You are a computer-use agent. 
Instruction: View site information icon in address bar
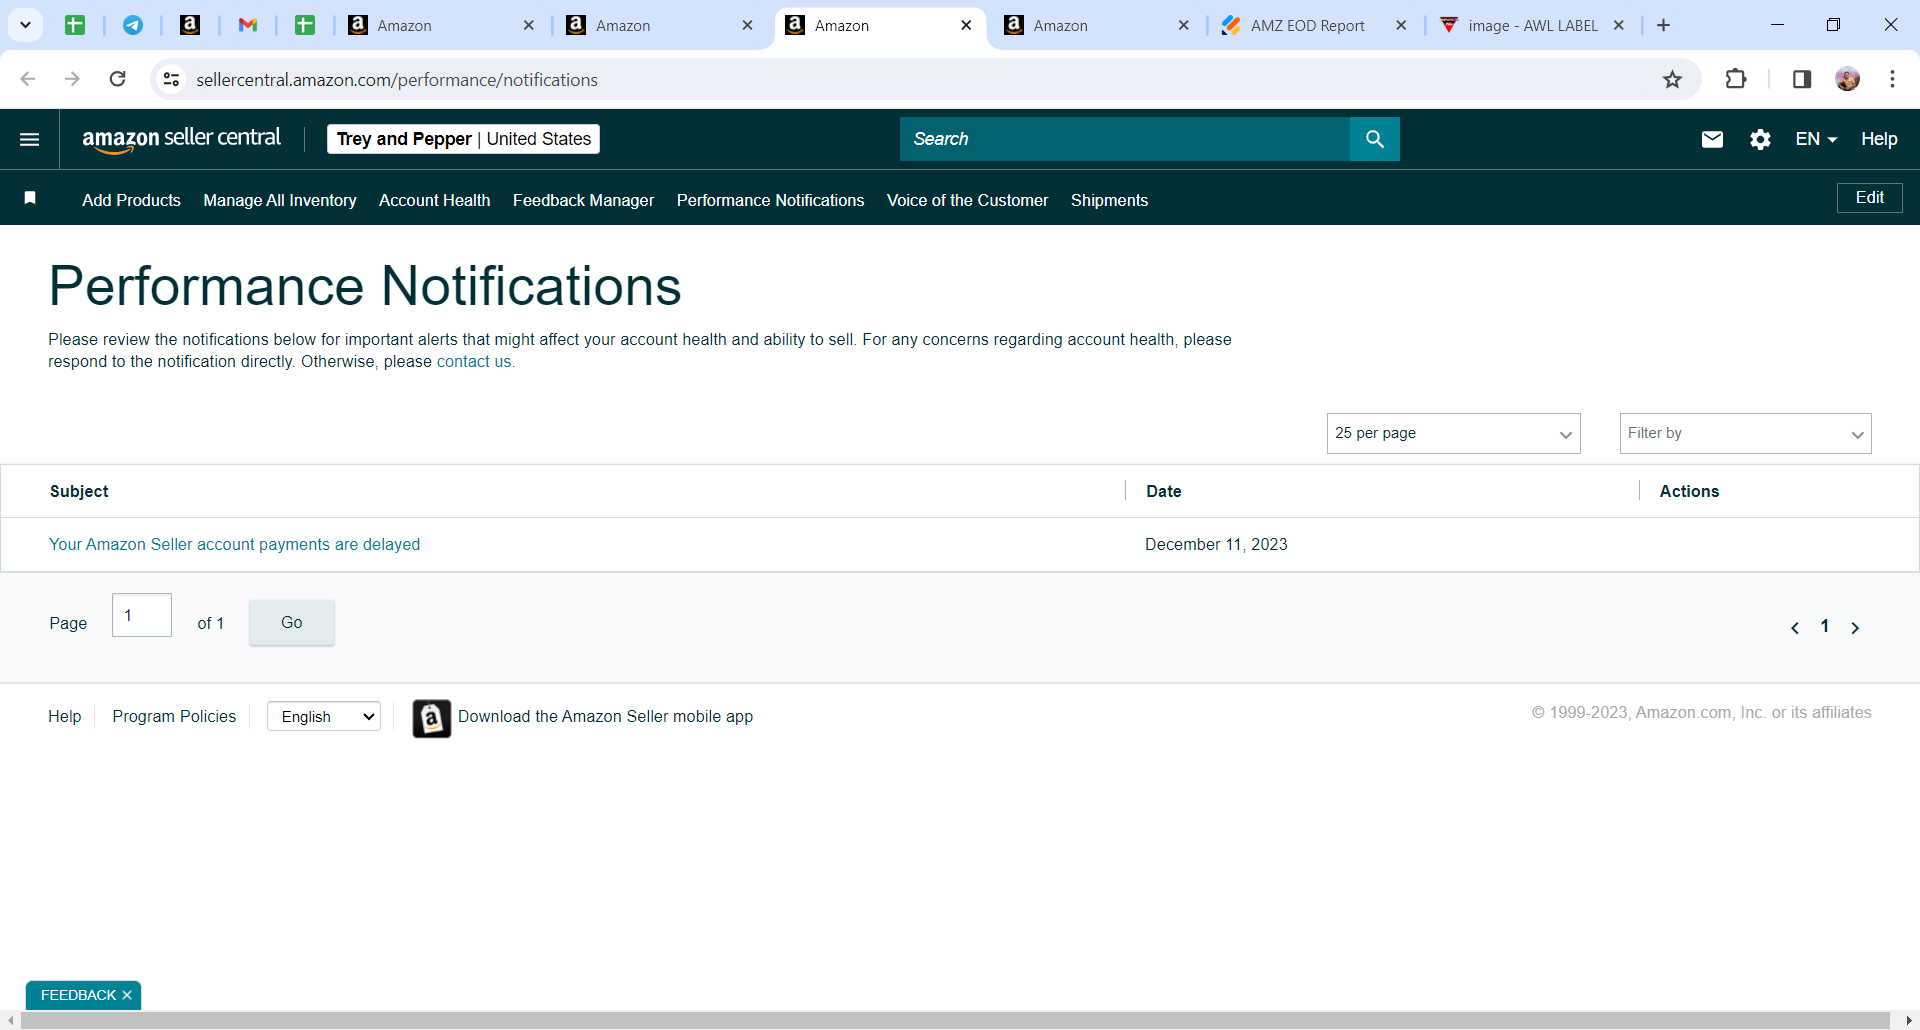tap(172, 79)
